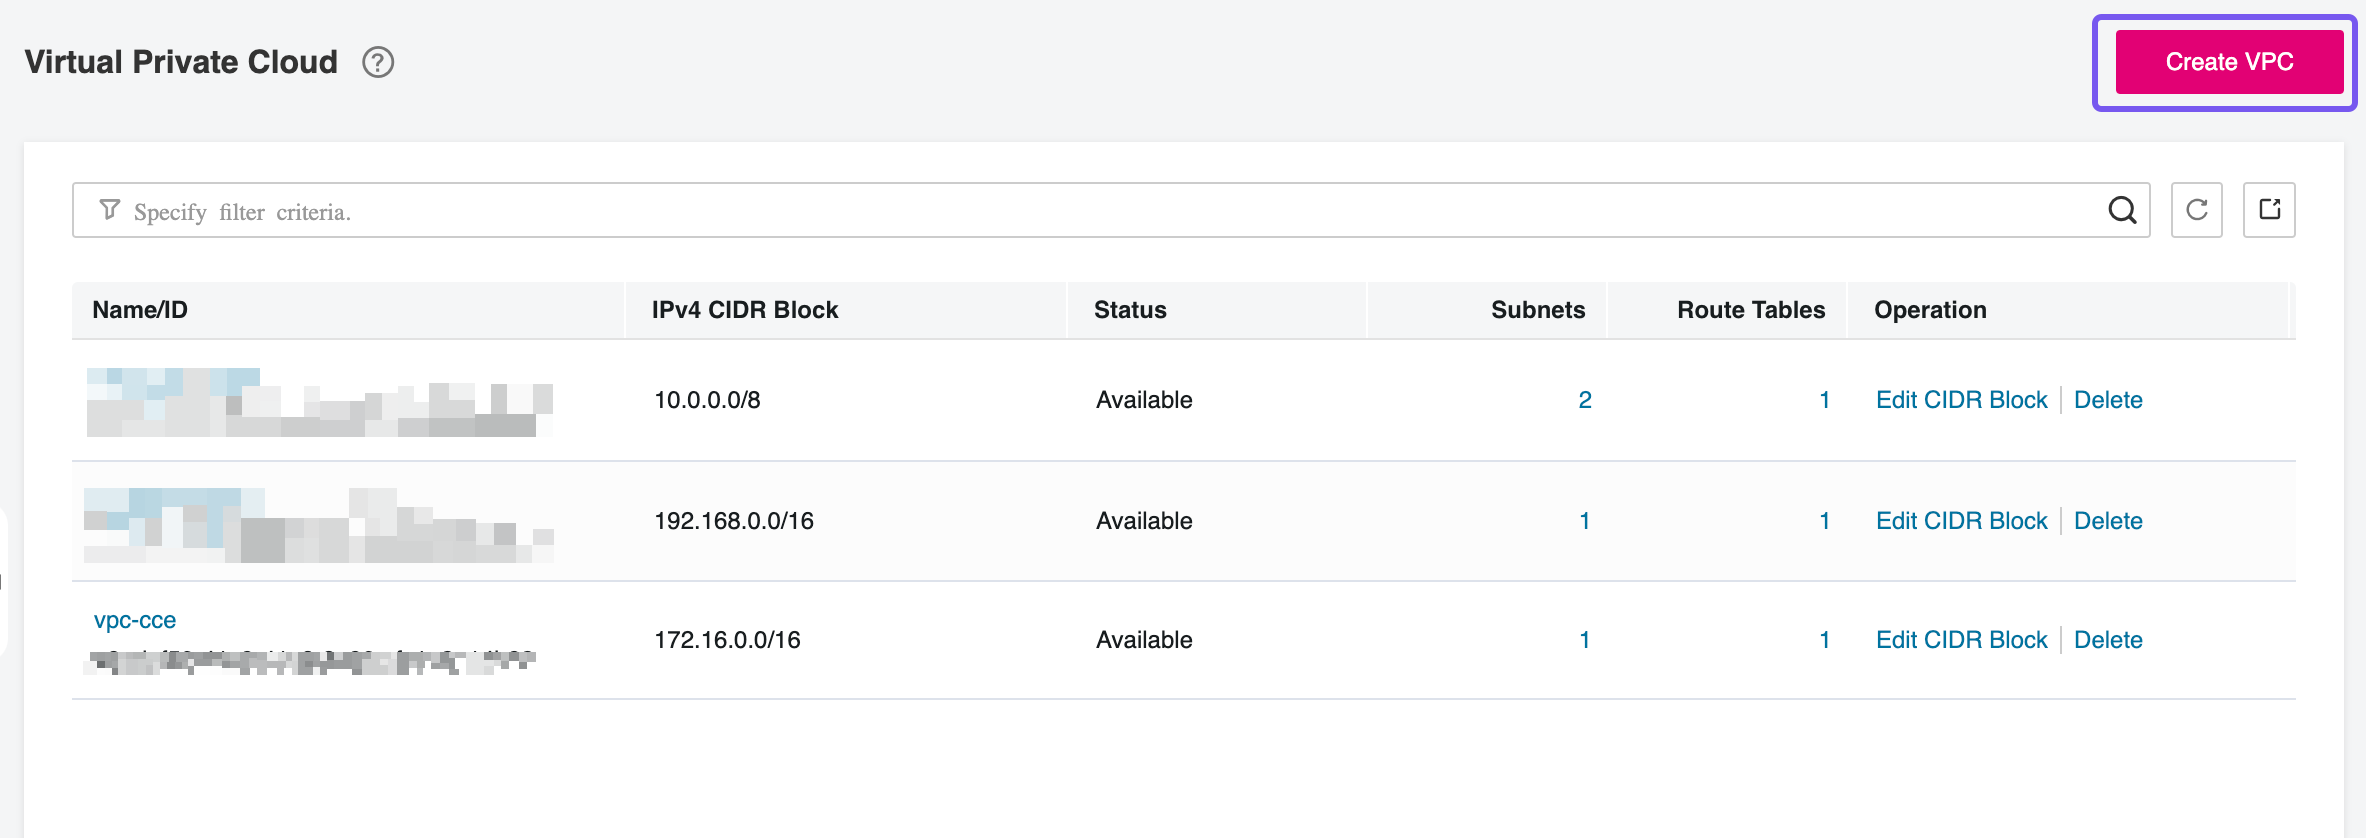The image size is (2366, 838).
Task: Delete the VPC with 10.0.0.0/8 block
Action: [2108, 400]
